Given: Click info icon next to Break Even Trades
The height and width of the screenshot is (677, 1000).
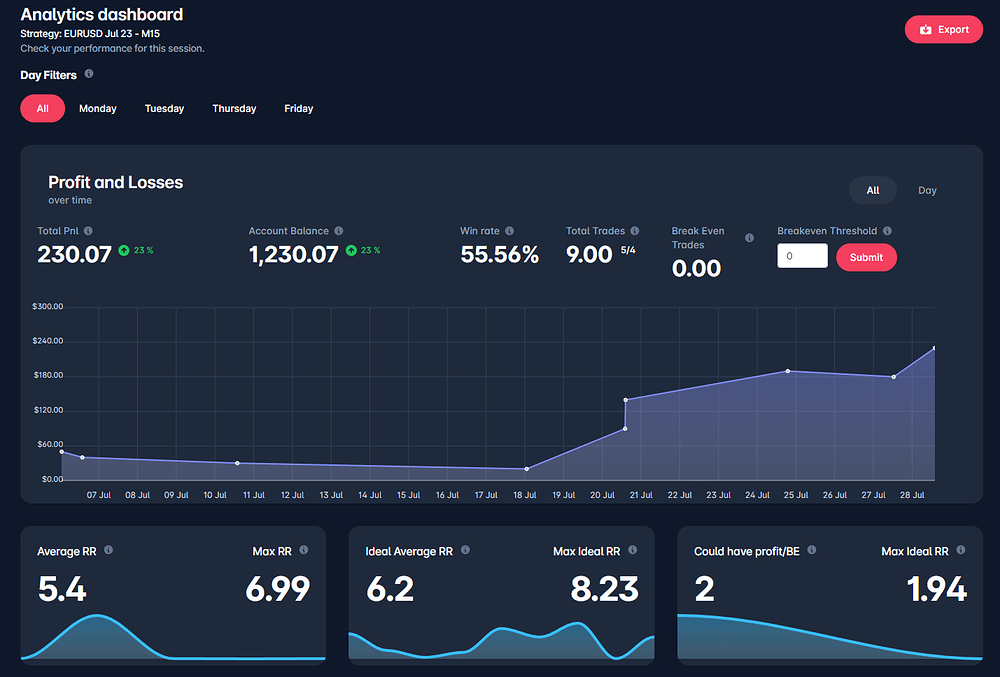Looking at the screenshot, I should pyautogui.click(x=750, y=238).
